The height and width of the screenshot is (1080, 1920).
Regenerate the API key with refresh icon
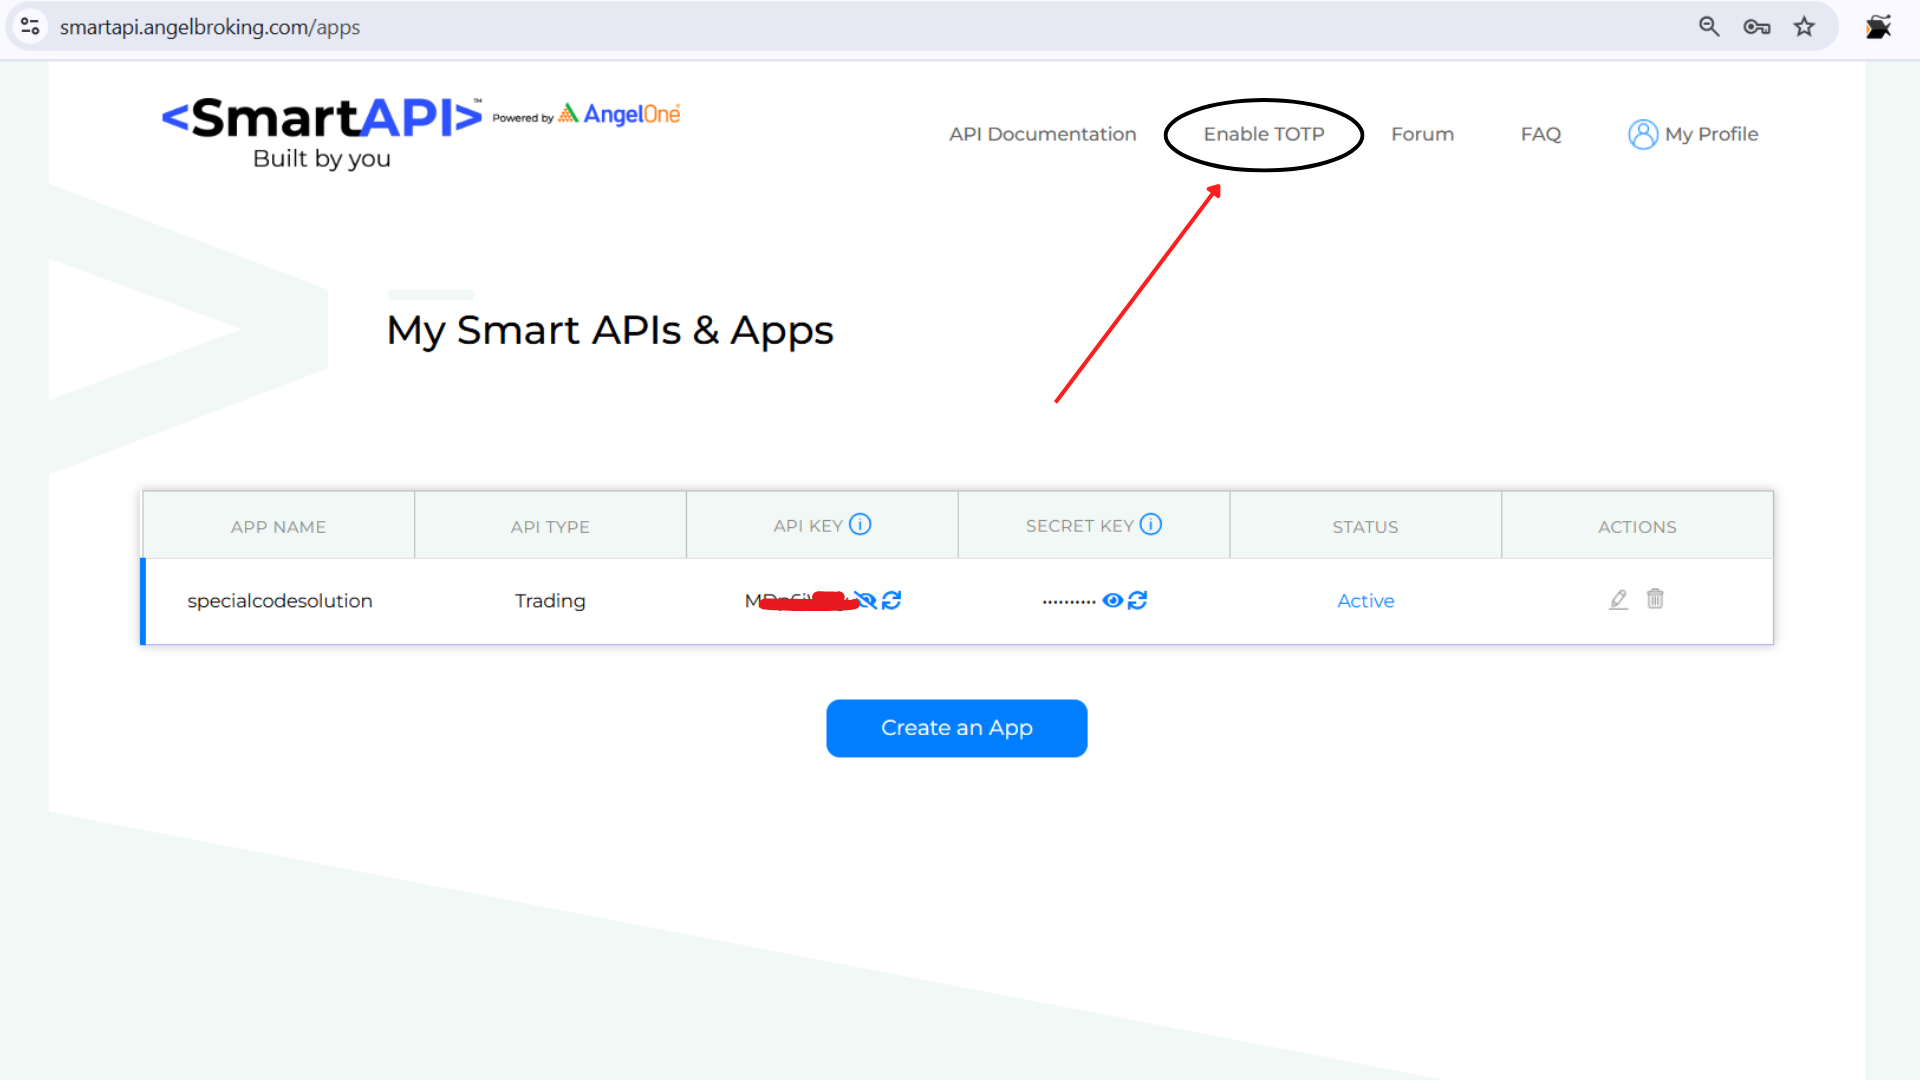point(892,600)
